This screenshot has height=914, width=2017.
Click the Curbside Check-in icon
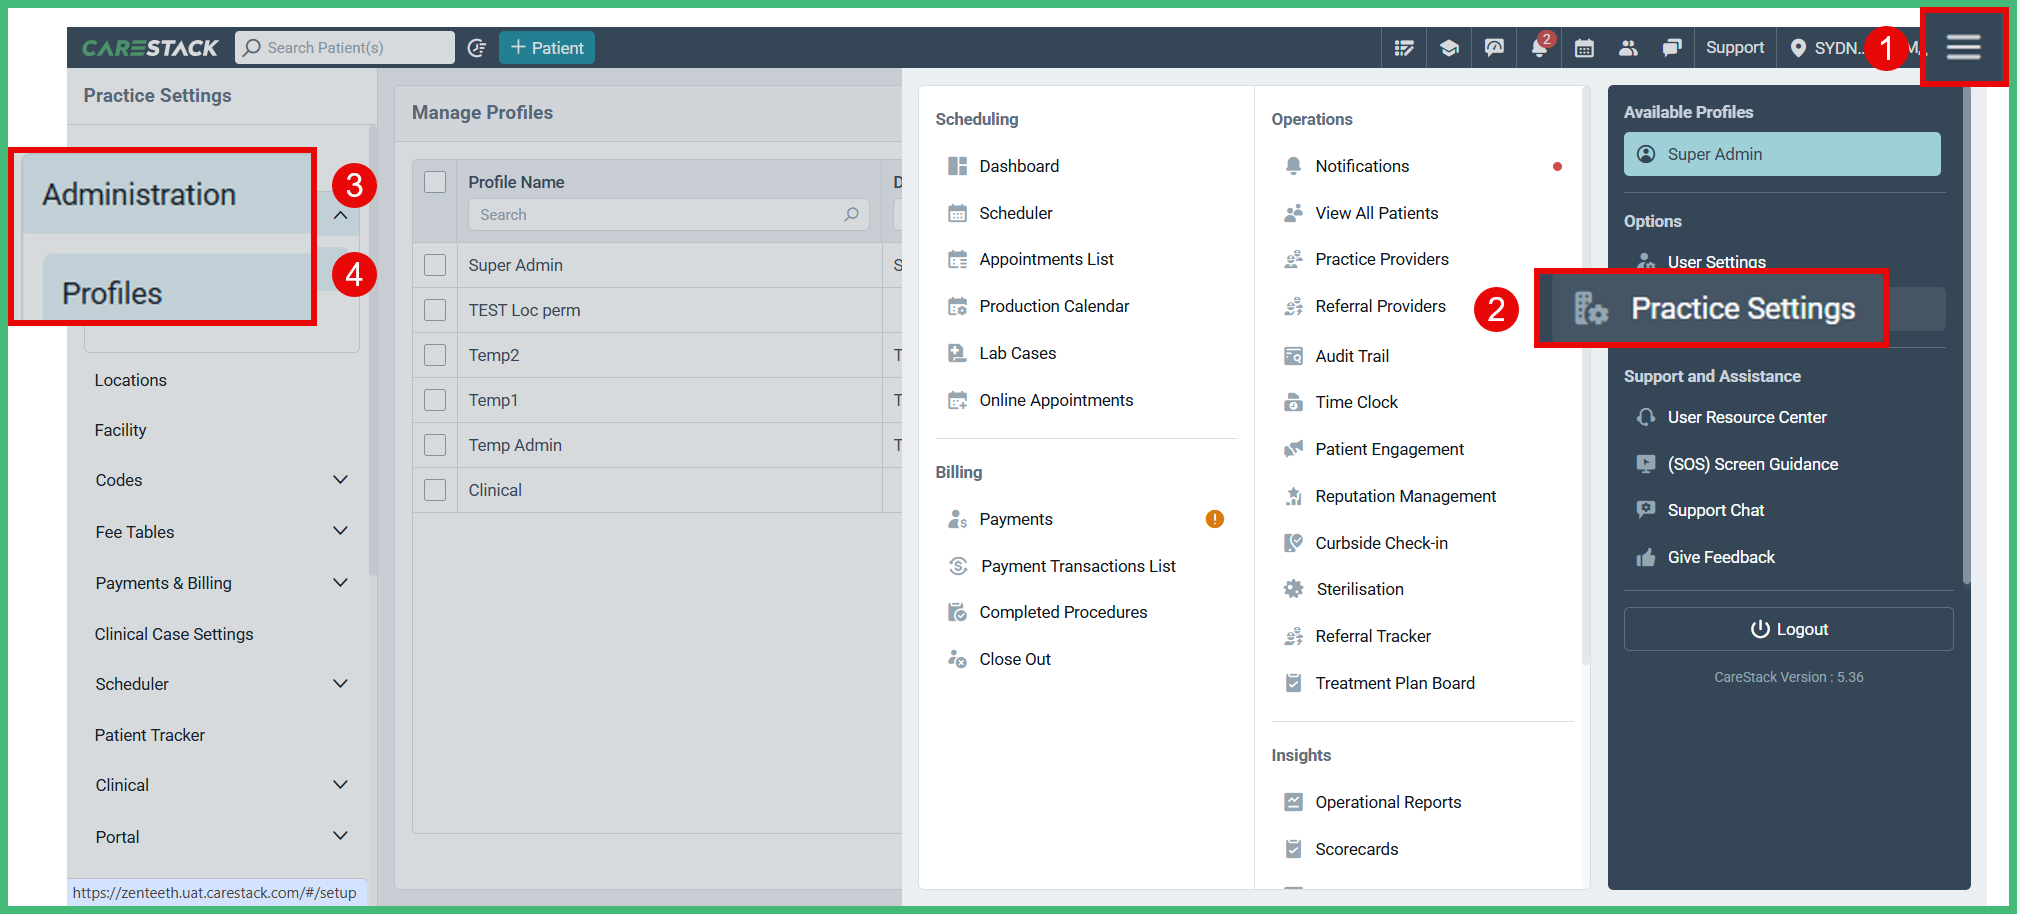pyautogui.click(x=1293, y=543)
